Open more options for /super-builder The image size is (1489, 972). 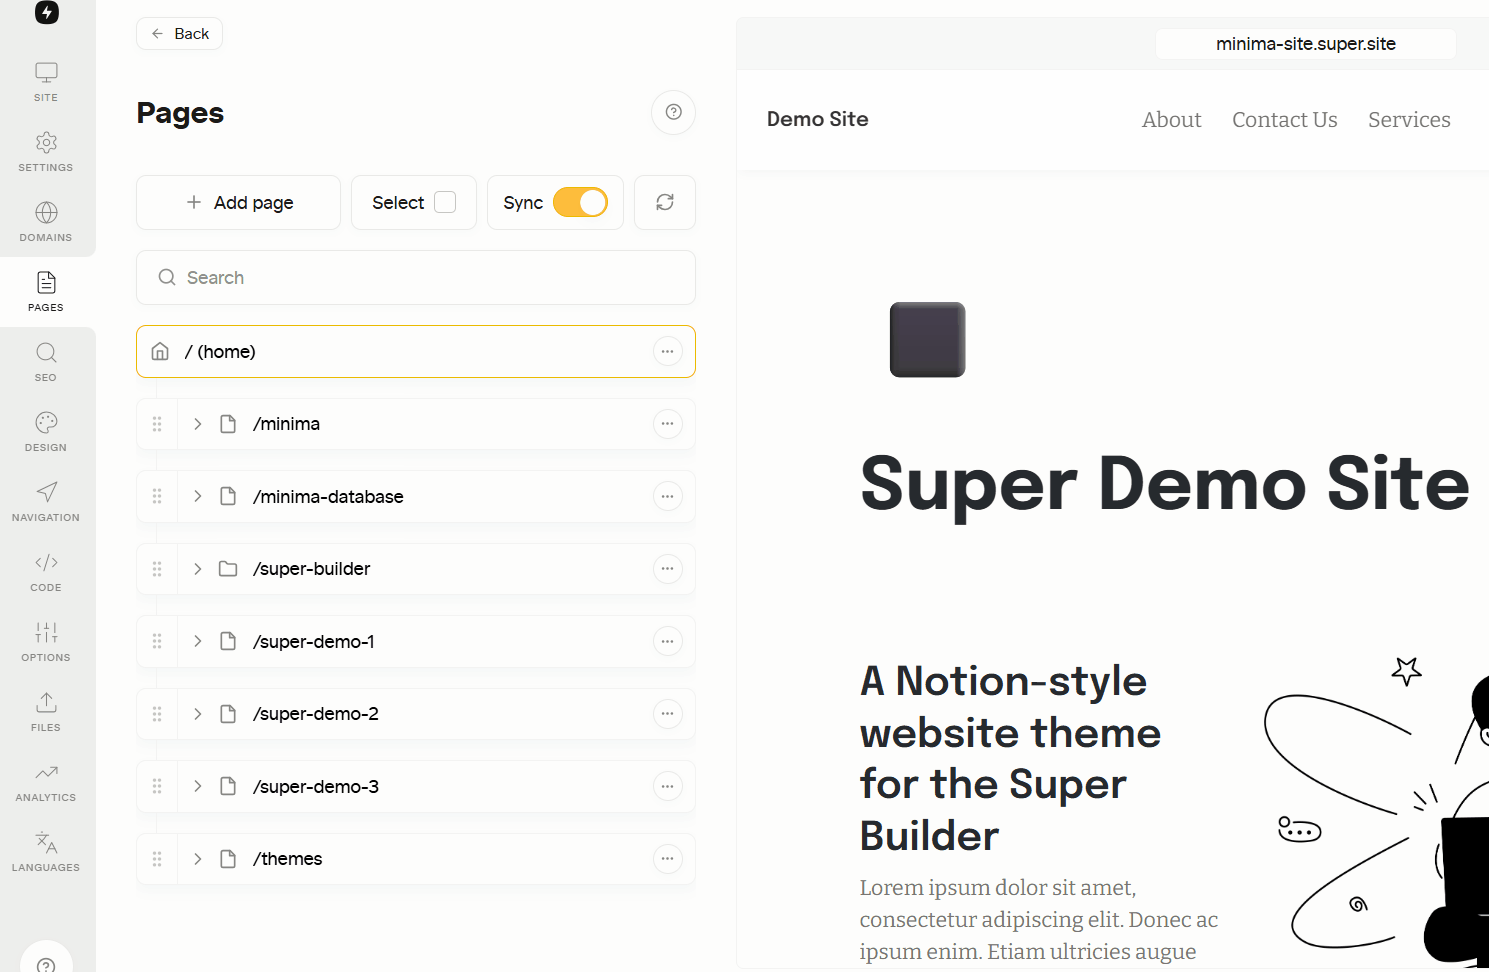click(668, 569)
